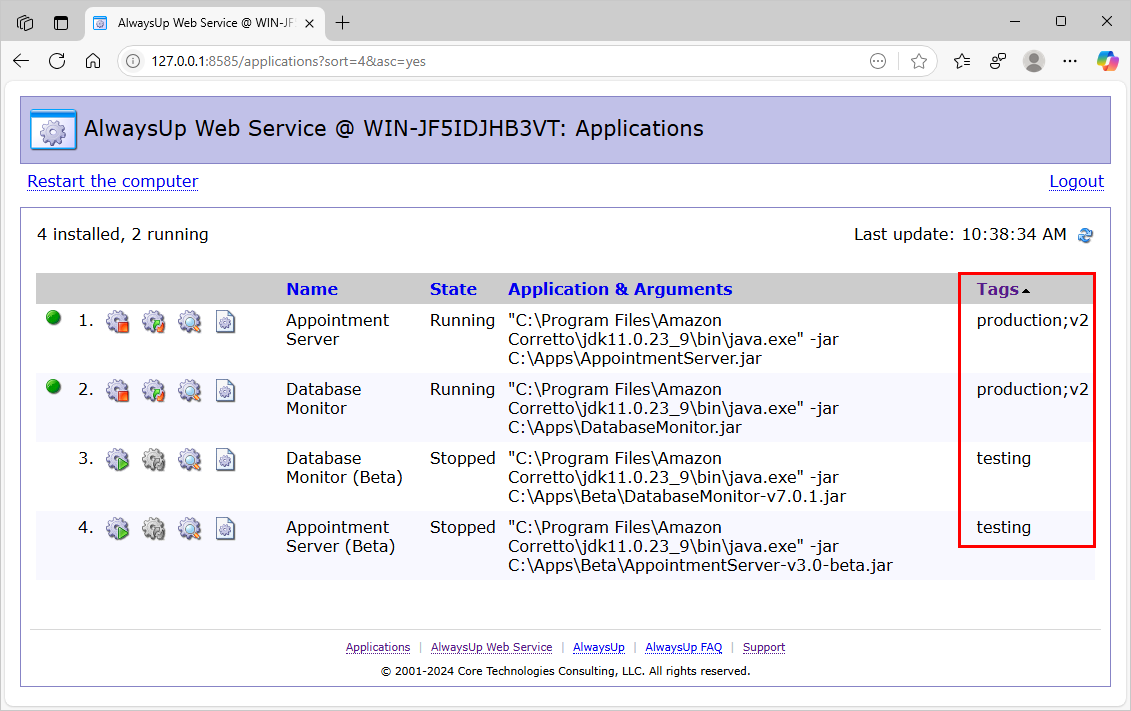The height and width of the screenshot is (711, 1131).
Task: View details of Appointment Server with magnifier icon
Action: [x=190, y=322]
